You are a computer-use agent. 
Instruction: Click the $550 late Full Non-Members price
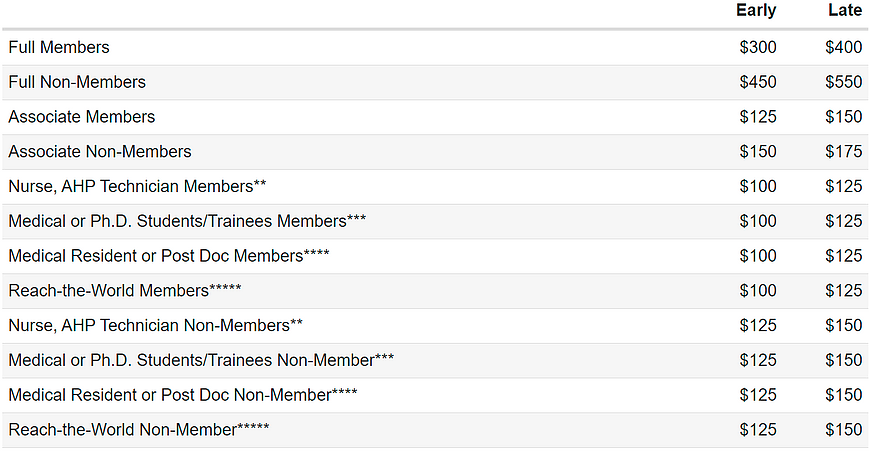[843, 82]
